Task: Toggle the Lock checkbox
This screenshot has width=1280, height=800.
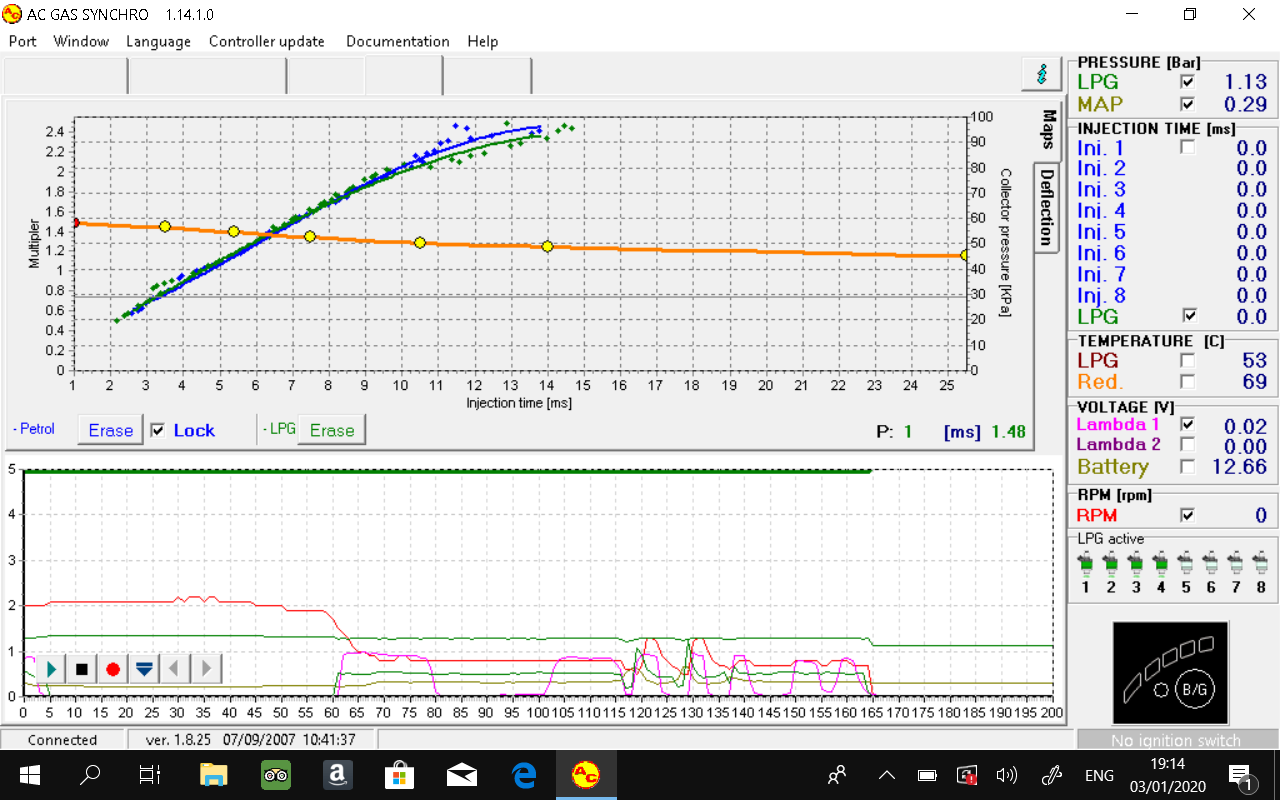Action: pyautogui.click(x=158, y=430)
